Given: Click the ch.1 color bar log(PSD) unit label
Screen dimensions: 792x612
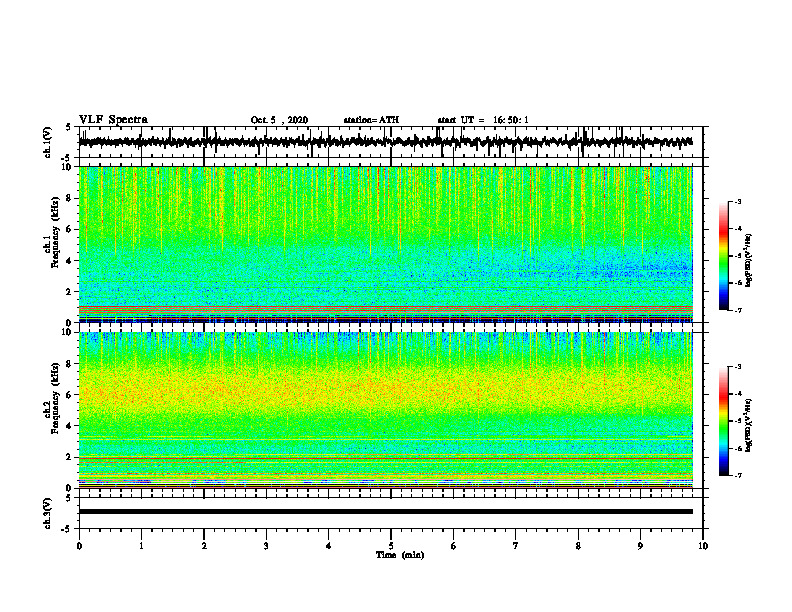Looking at the screenshot, I should (749, 260).
